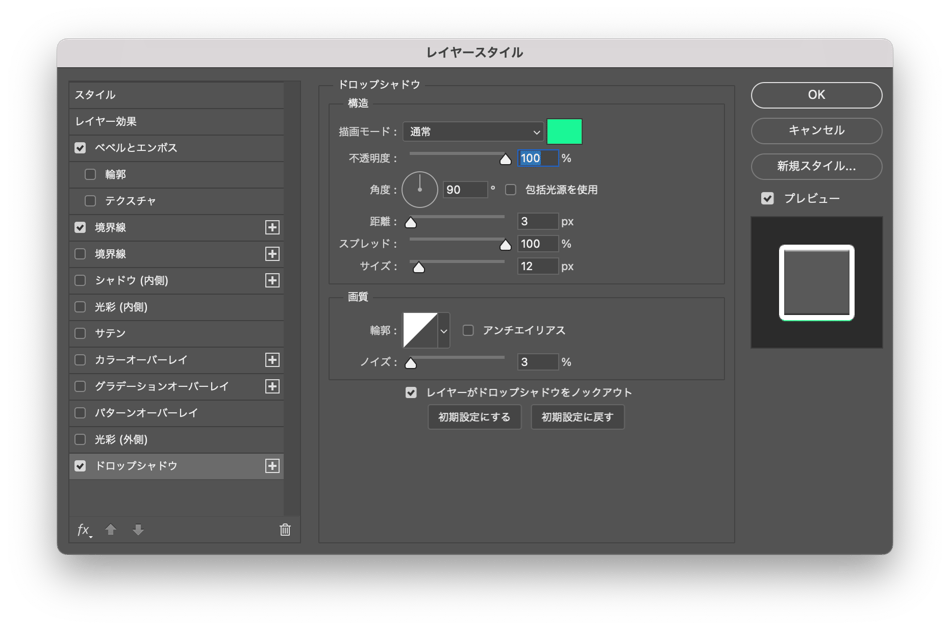The image size is (950, 630).
Task: Select レイヤー効果 in the left list
Action: (176, 121)
